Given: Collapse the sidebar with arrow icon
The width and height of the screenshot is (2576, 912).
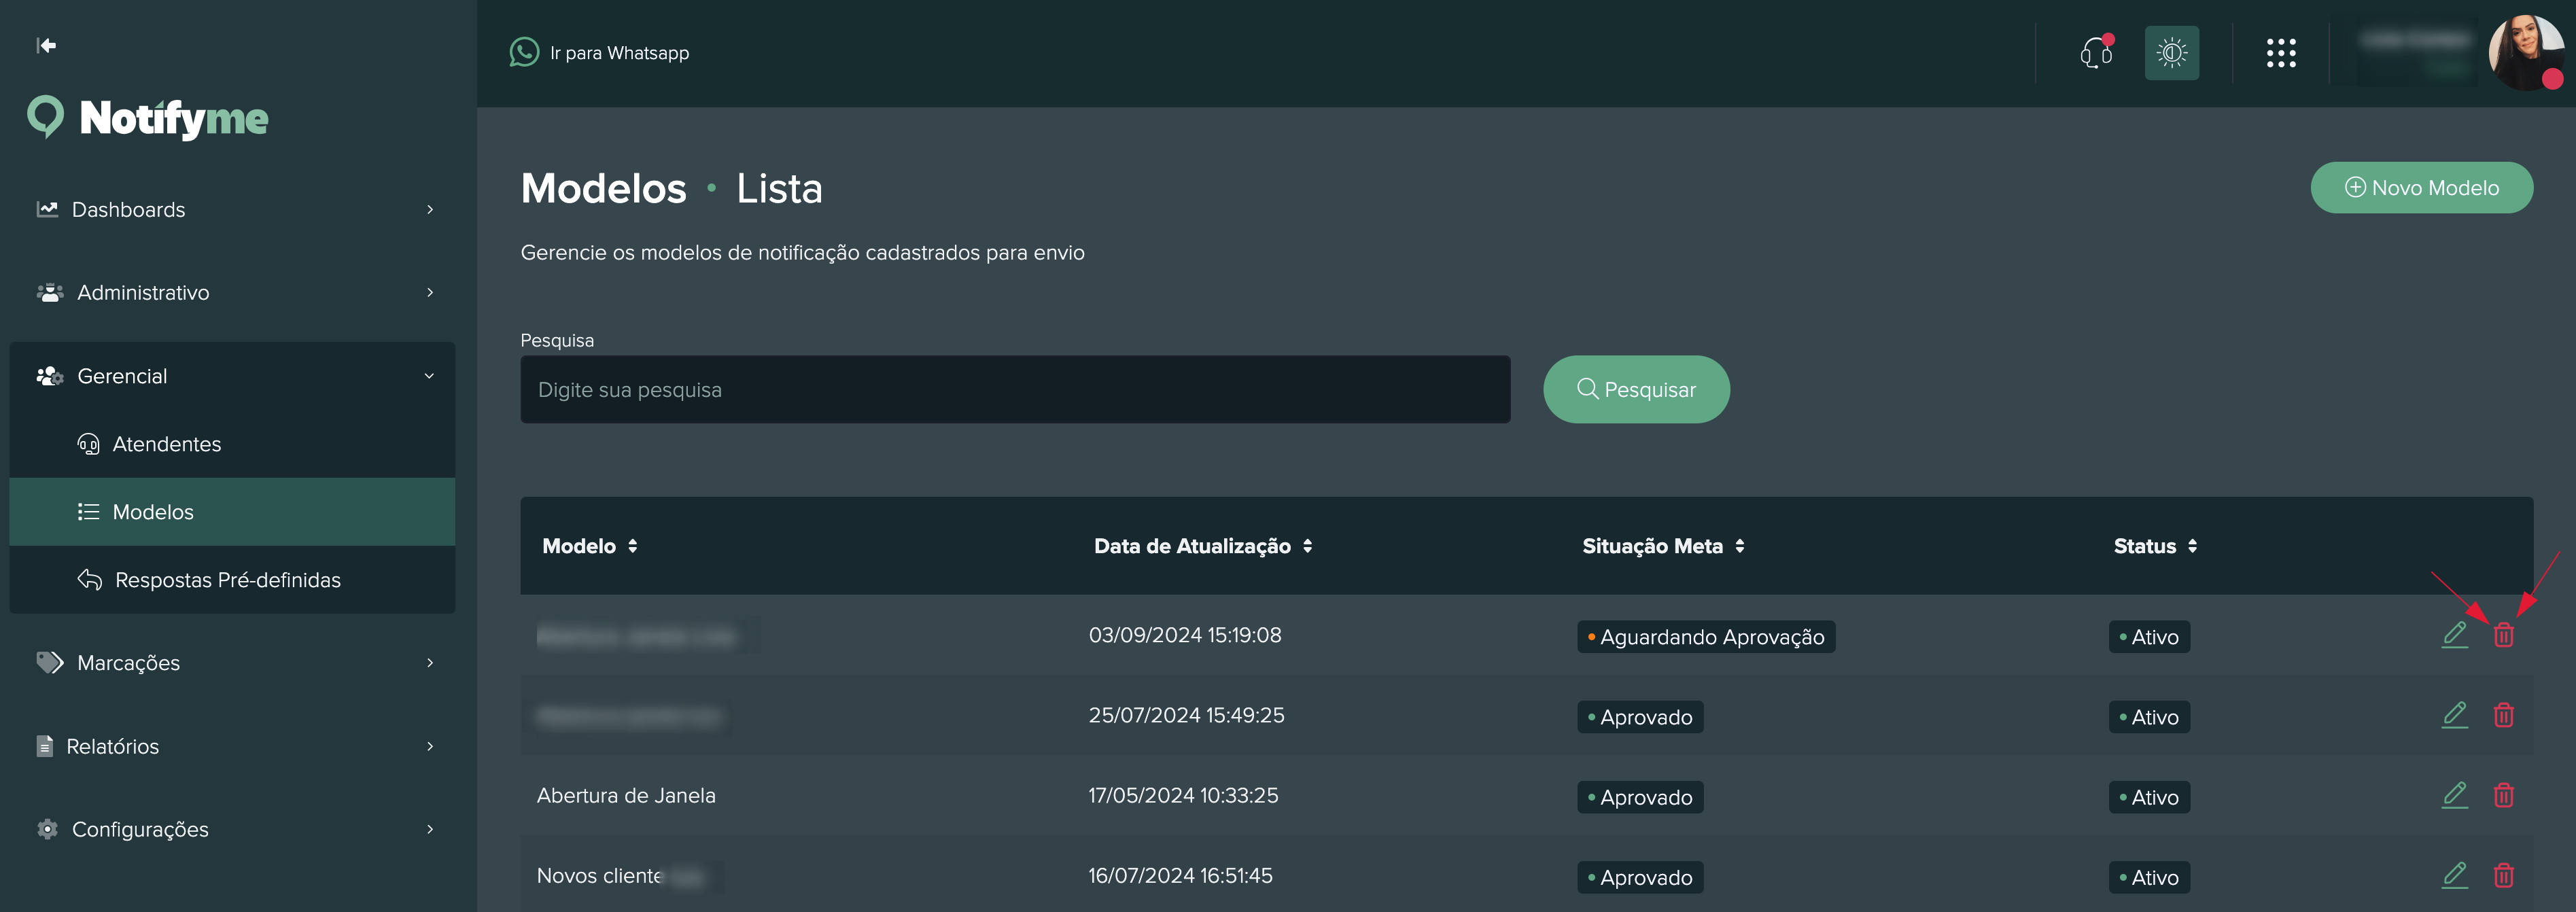Looking at the screenshot, I should [46, 45].
